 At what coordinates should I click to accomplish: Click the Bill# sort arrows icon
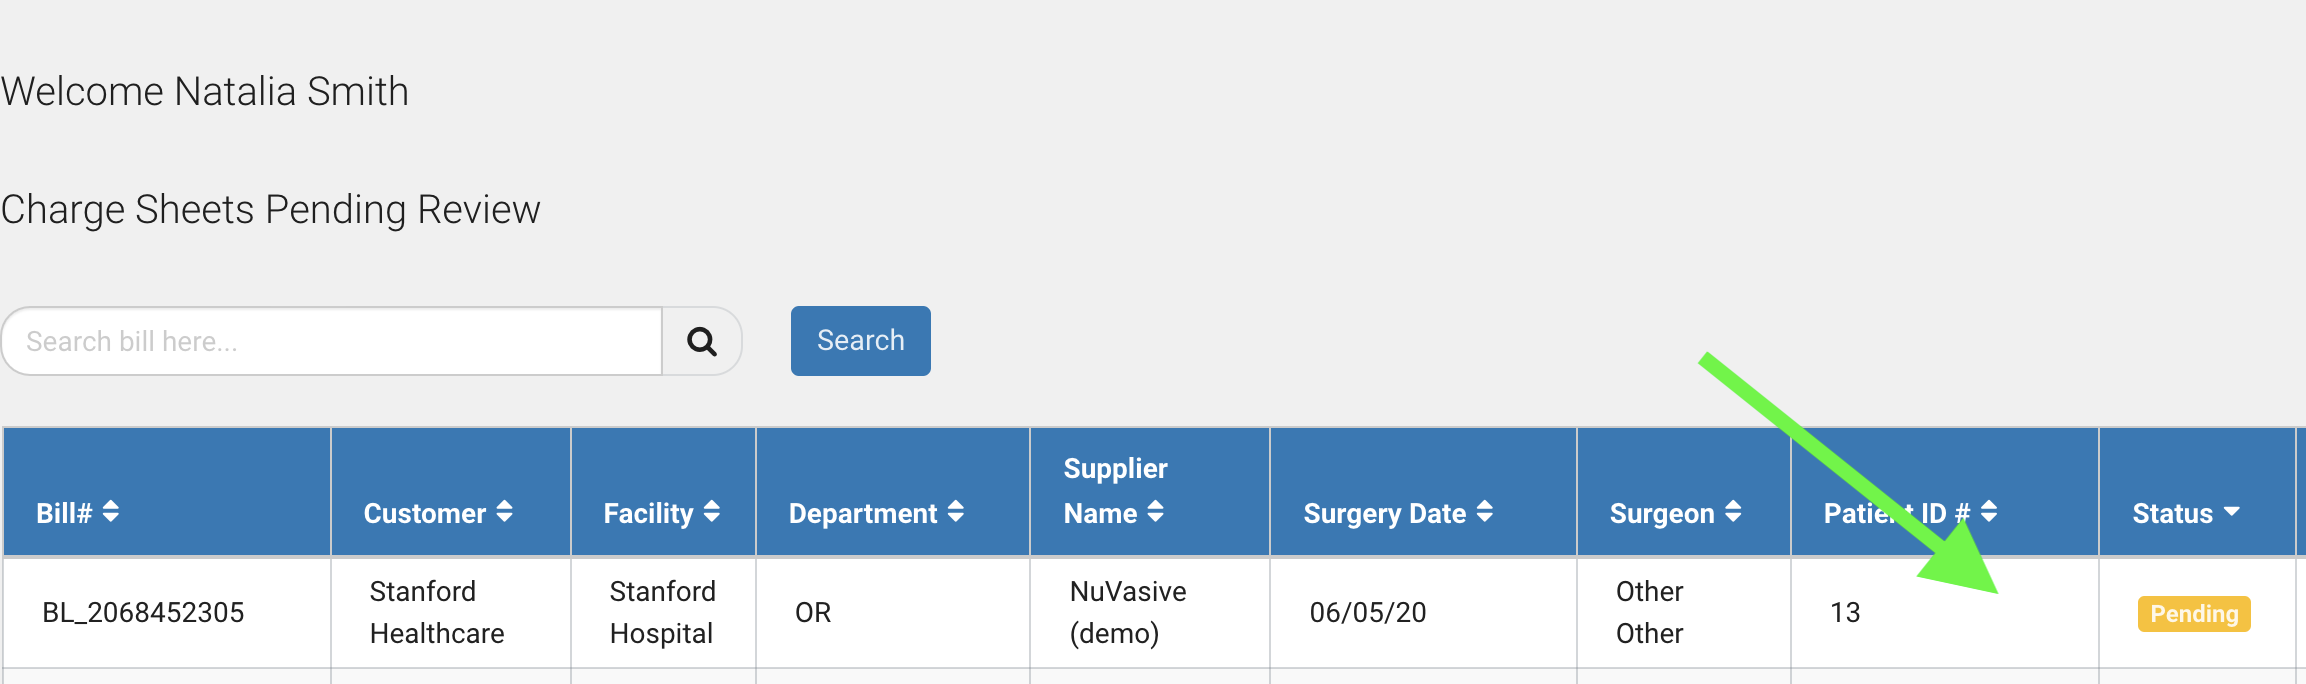111,512
